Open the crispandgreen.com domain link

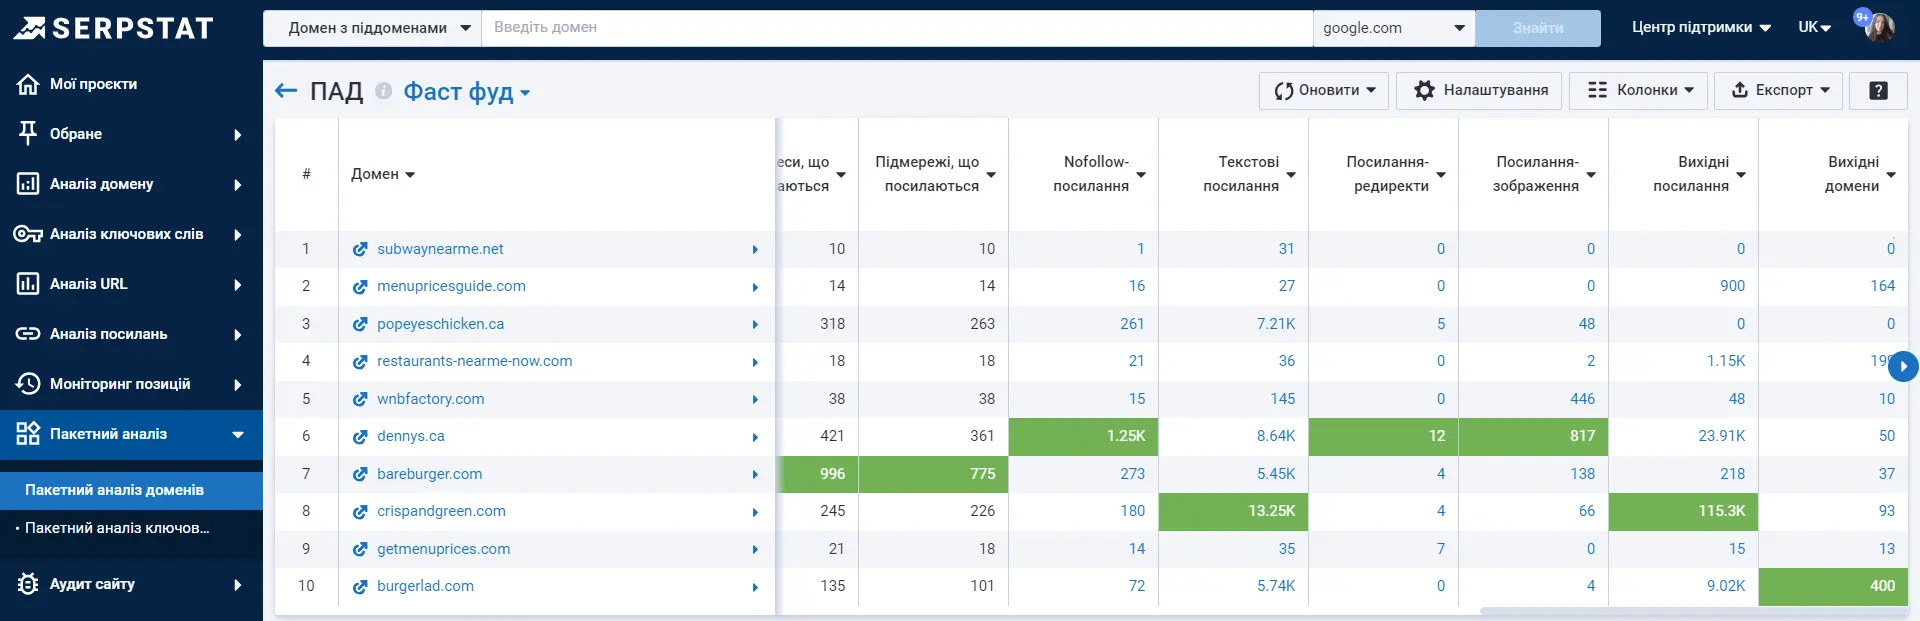pos(441,511)
